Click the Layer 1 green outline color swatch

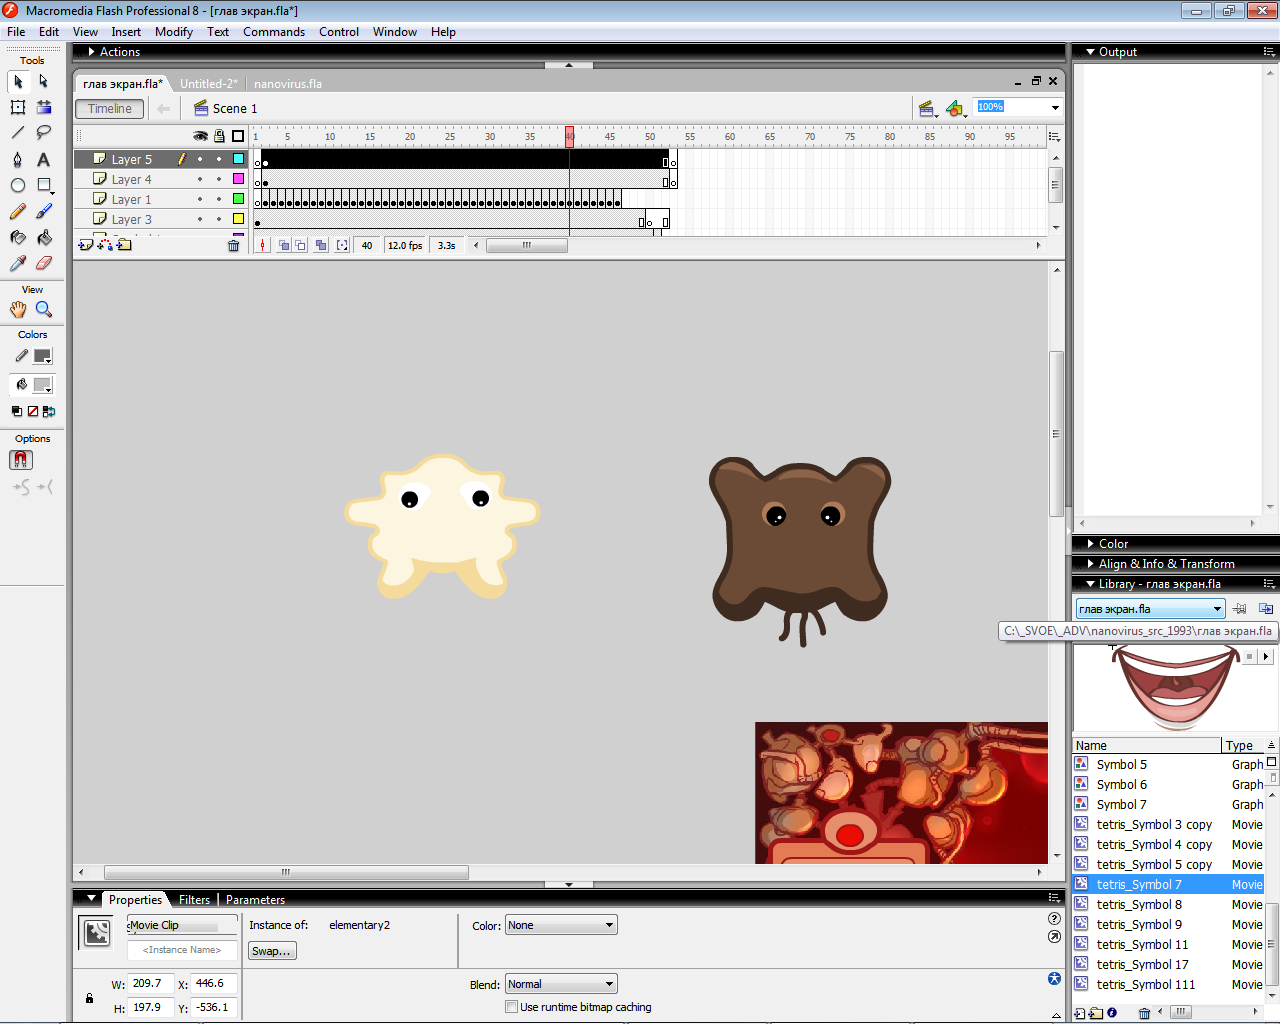pyautogui.click(x=238, y=199)
